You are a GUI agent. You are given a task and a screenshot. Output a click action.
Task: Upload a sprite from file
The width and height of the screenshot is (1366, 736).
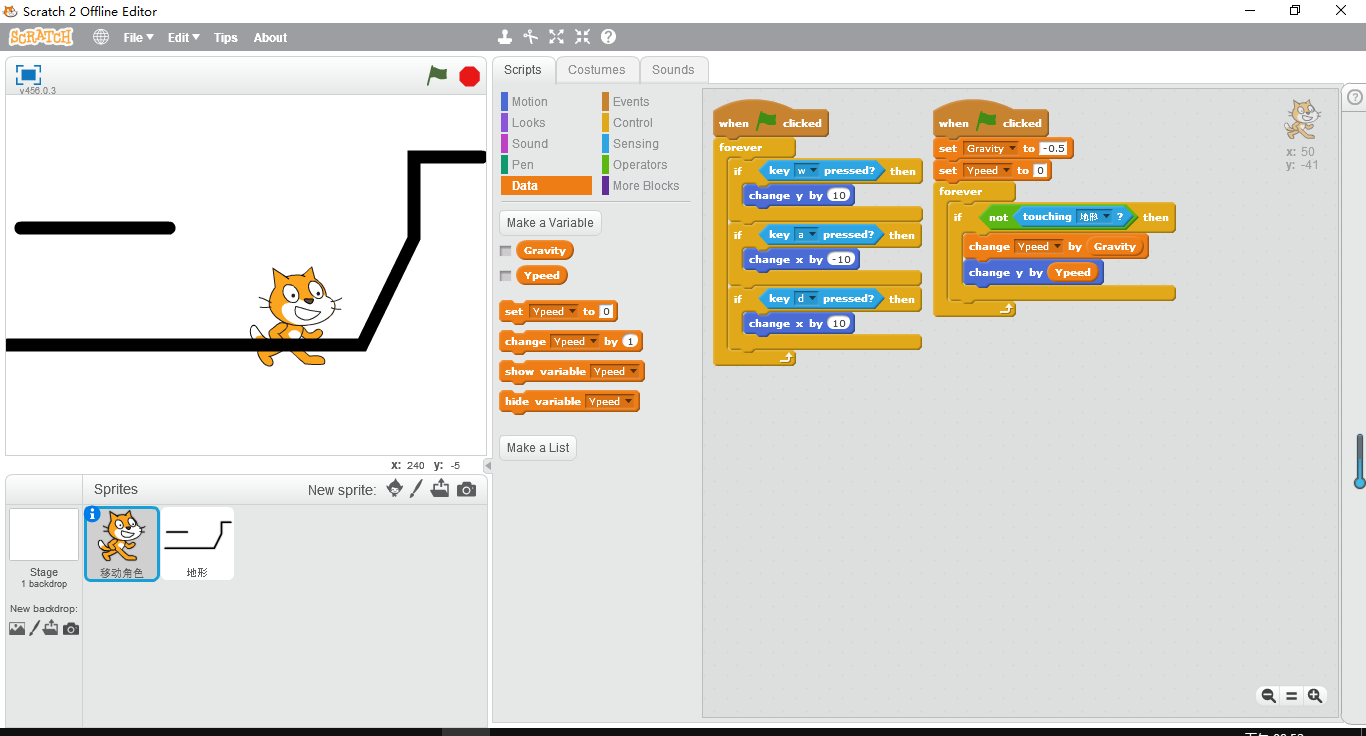click(440, 489)
